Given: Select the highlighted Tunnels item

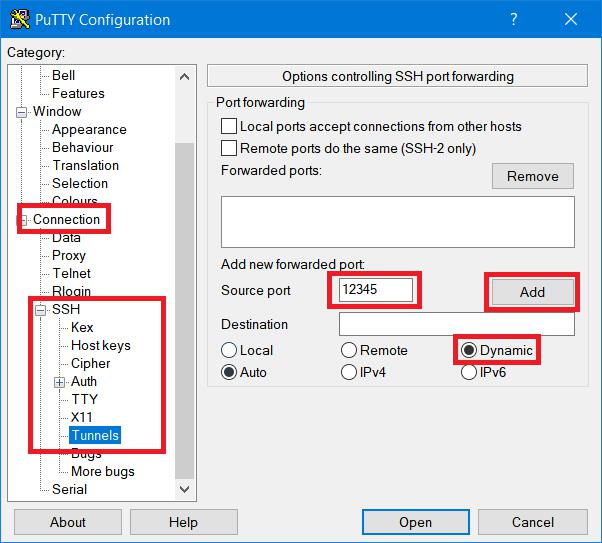Looking at the screenshot, I should (95, 435).
